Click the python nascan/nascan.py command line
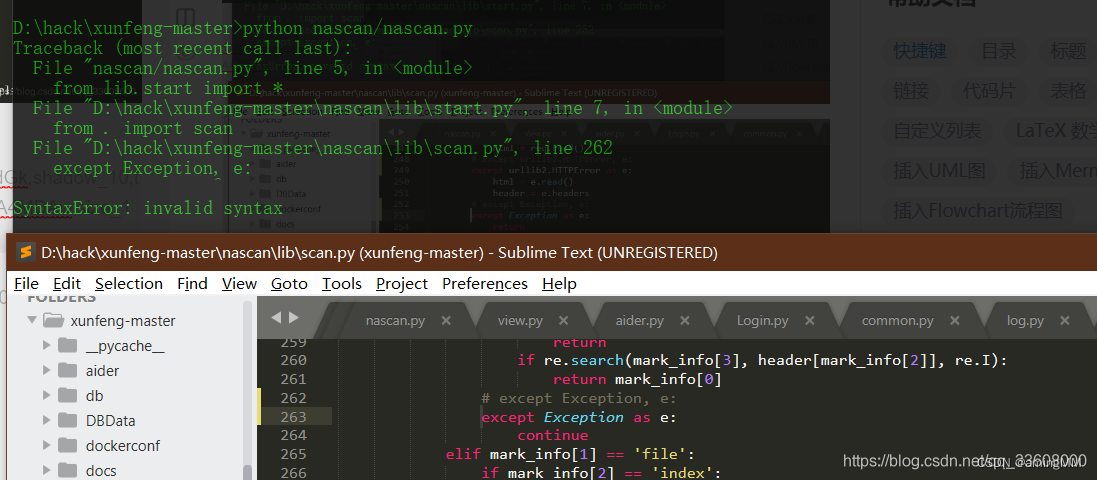1097x480 pixels. (x=242, y=29)
